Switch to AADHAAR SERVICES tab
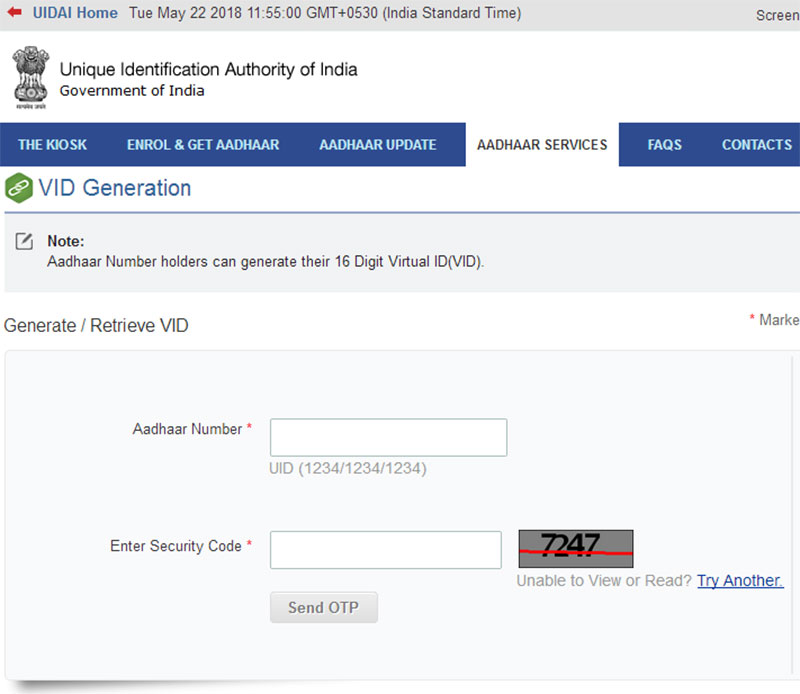The width and height of the screenshot is (800, 694). [542, 144]
